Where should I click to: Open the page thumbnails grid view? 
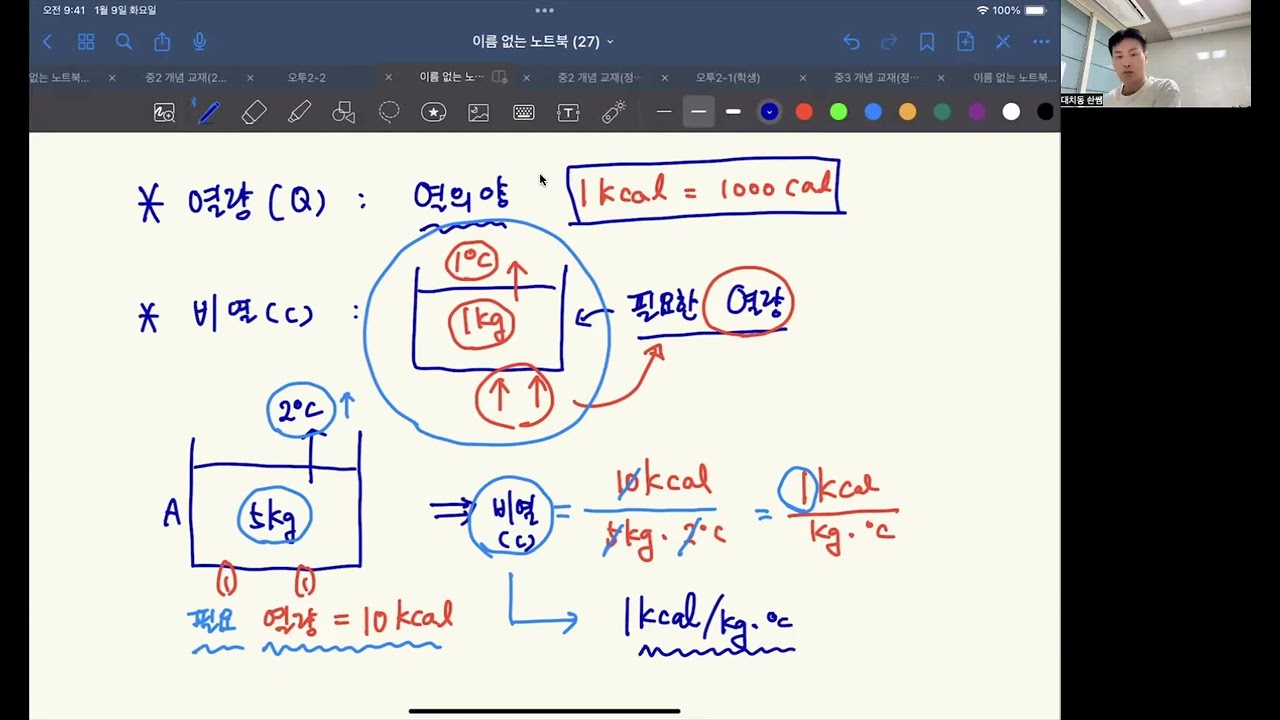86,42
